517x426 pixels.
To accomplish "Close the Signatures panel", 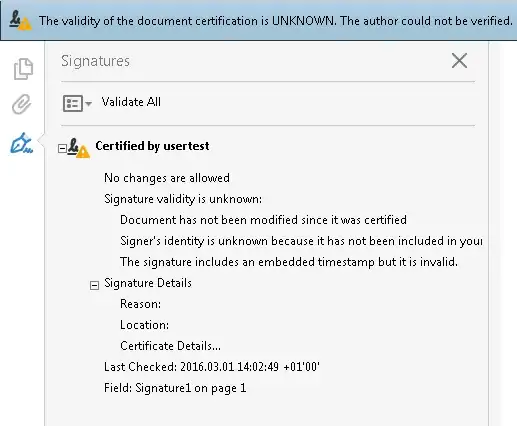I will pyautogui.click(x=459, y=61).
